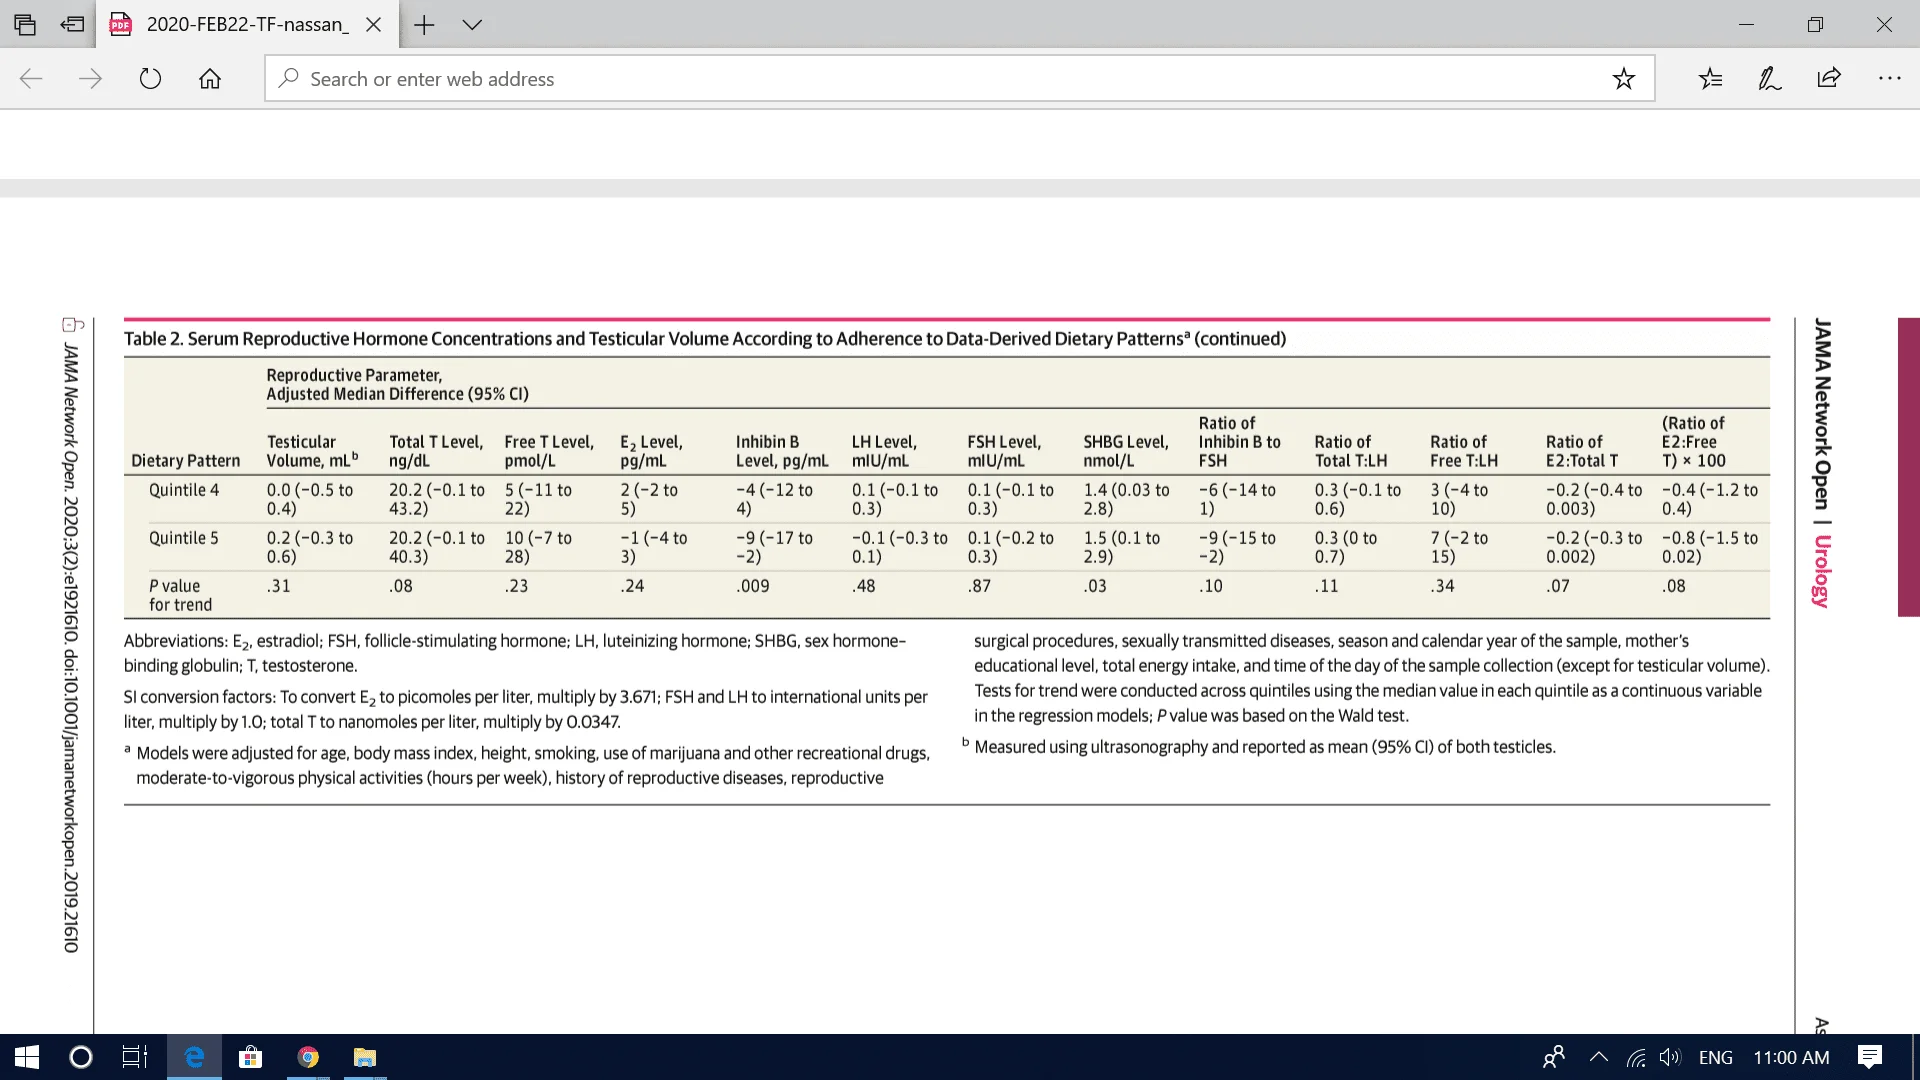Screen dimensions: 1920x1080
Task: Click the 'SHBG Level, nmol/L' header
Action: pyautogui.click(x=1126, y=451)
